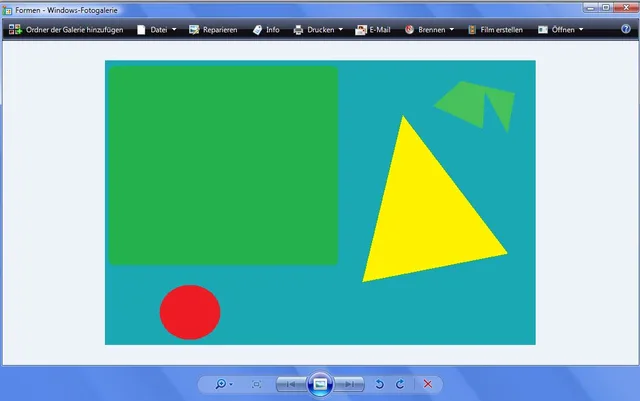Click the app icon in the title bar

pos(8,8)
